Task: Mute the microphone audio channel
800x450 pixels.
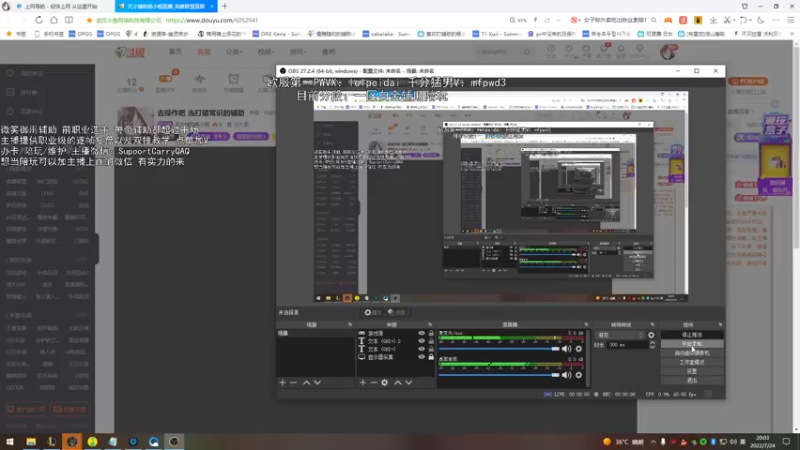Action: click(x=566, y=349)
